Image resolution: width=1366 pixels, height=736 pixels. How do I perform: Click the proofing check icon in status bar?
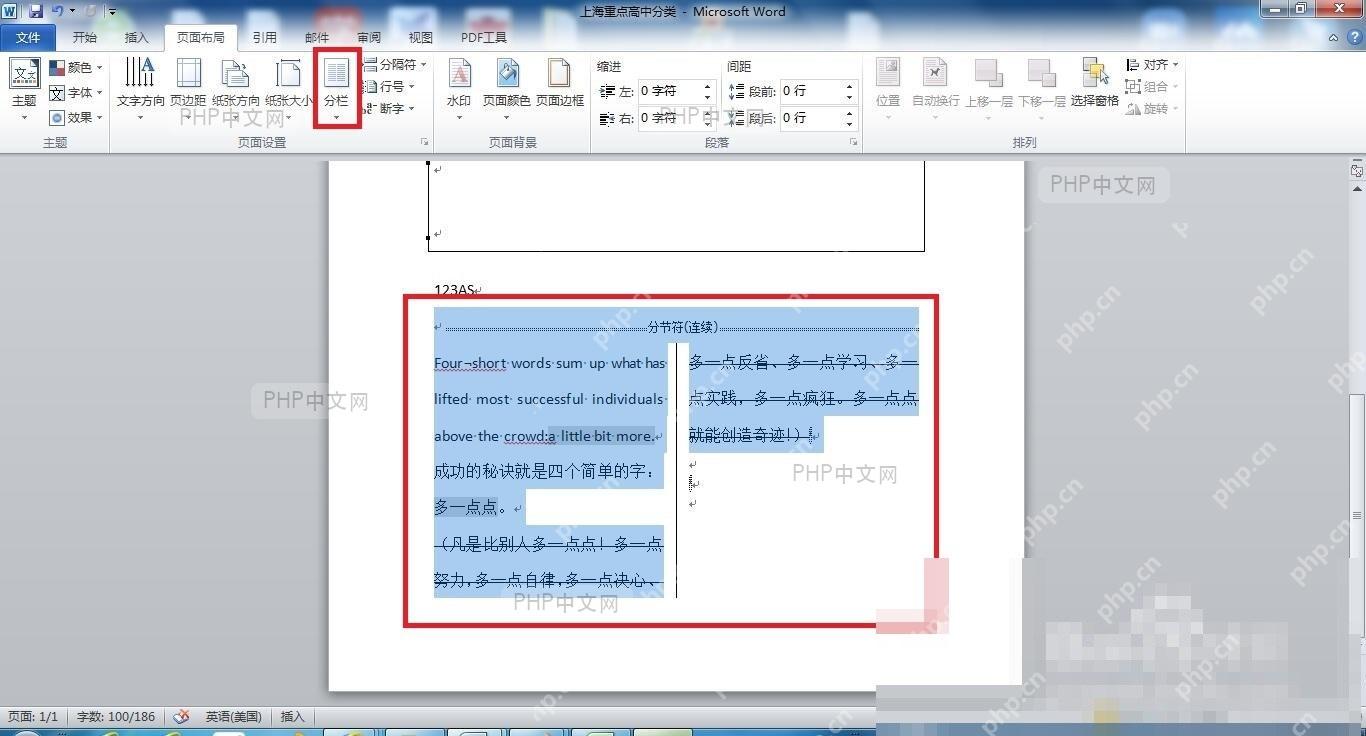[x=181, y=717]
